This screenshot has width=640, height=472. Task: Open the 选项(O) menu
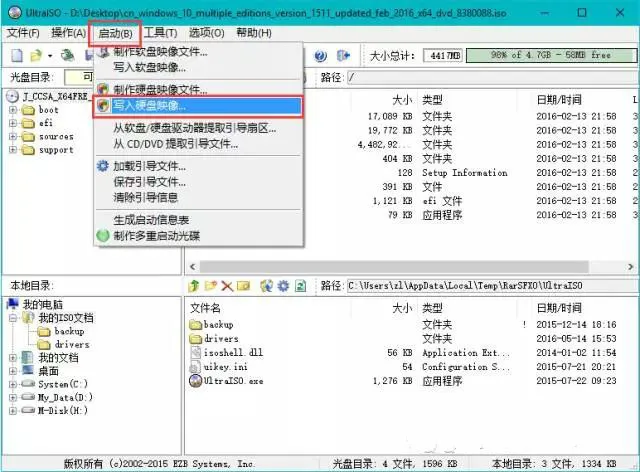pos(207,33)
